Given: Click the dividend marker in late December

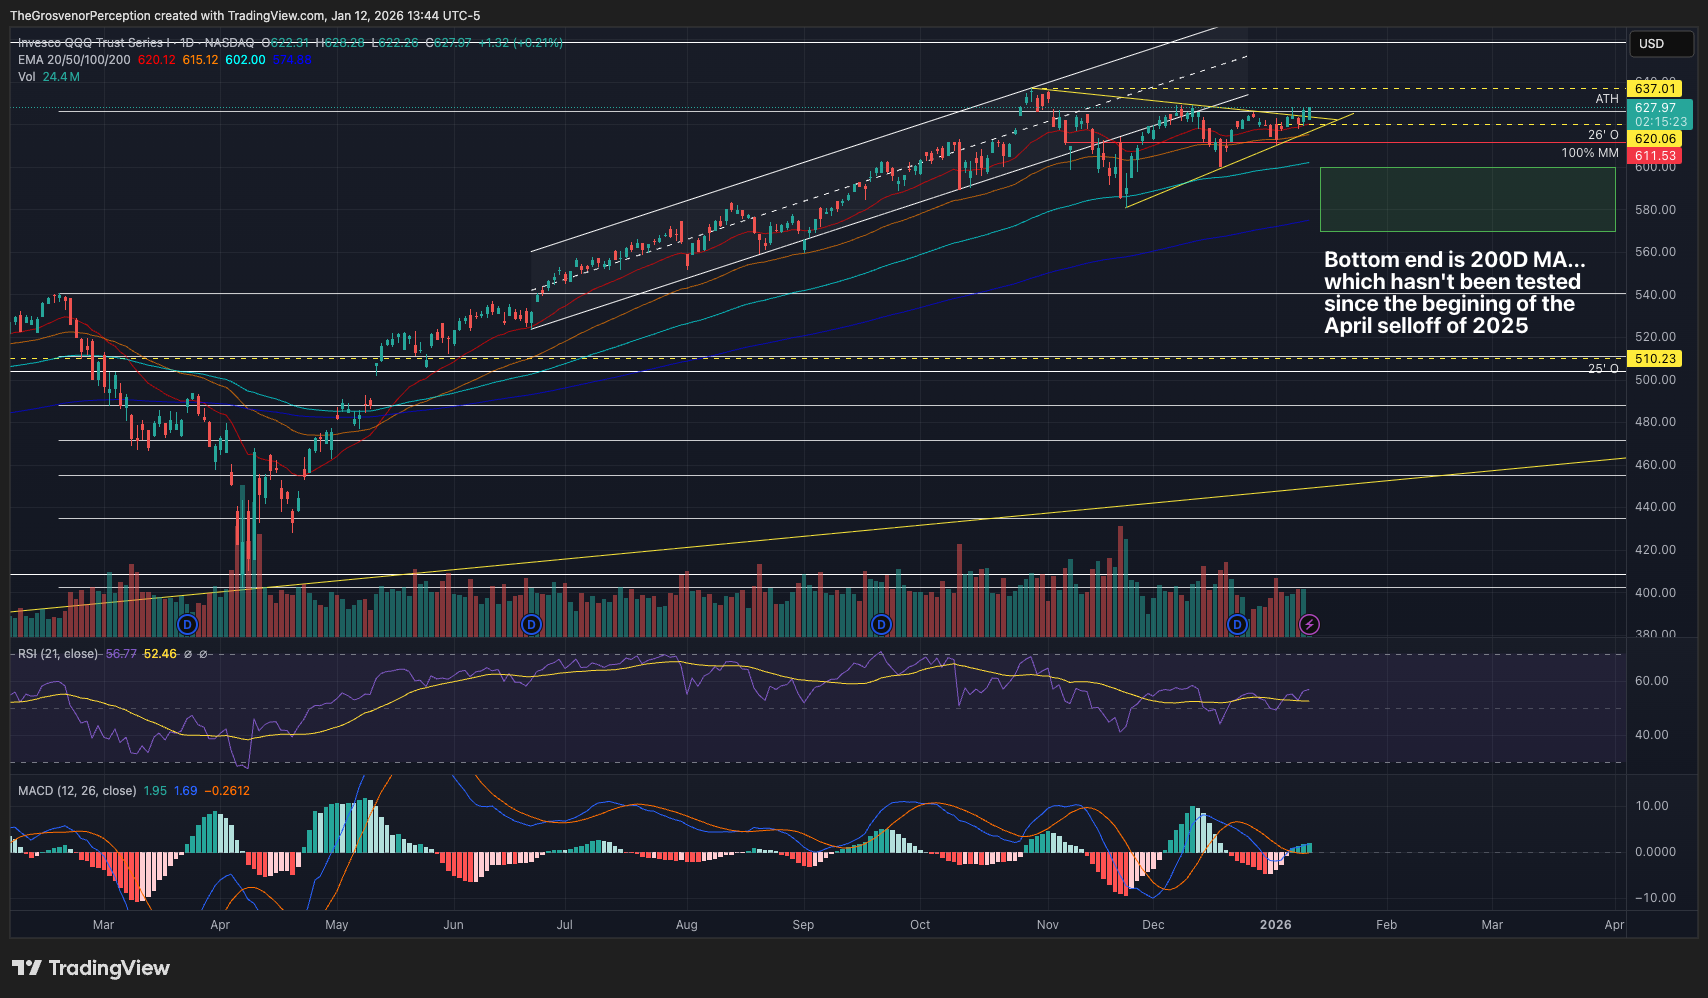Looking at the screenshot, I should point(1237,625).
